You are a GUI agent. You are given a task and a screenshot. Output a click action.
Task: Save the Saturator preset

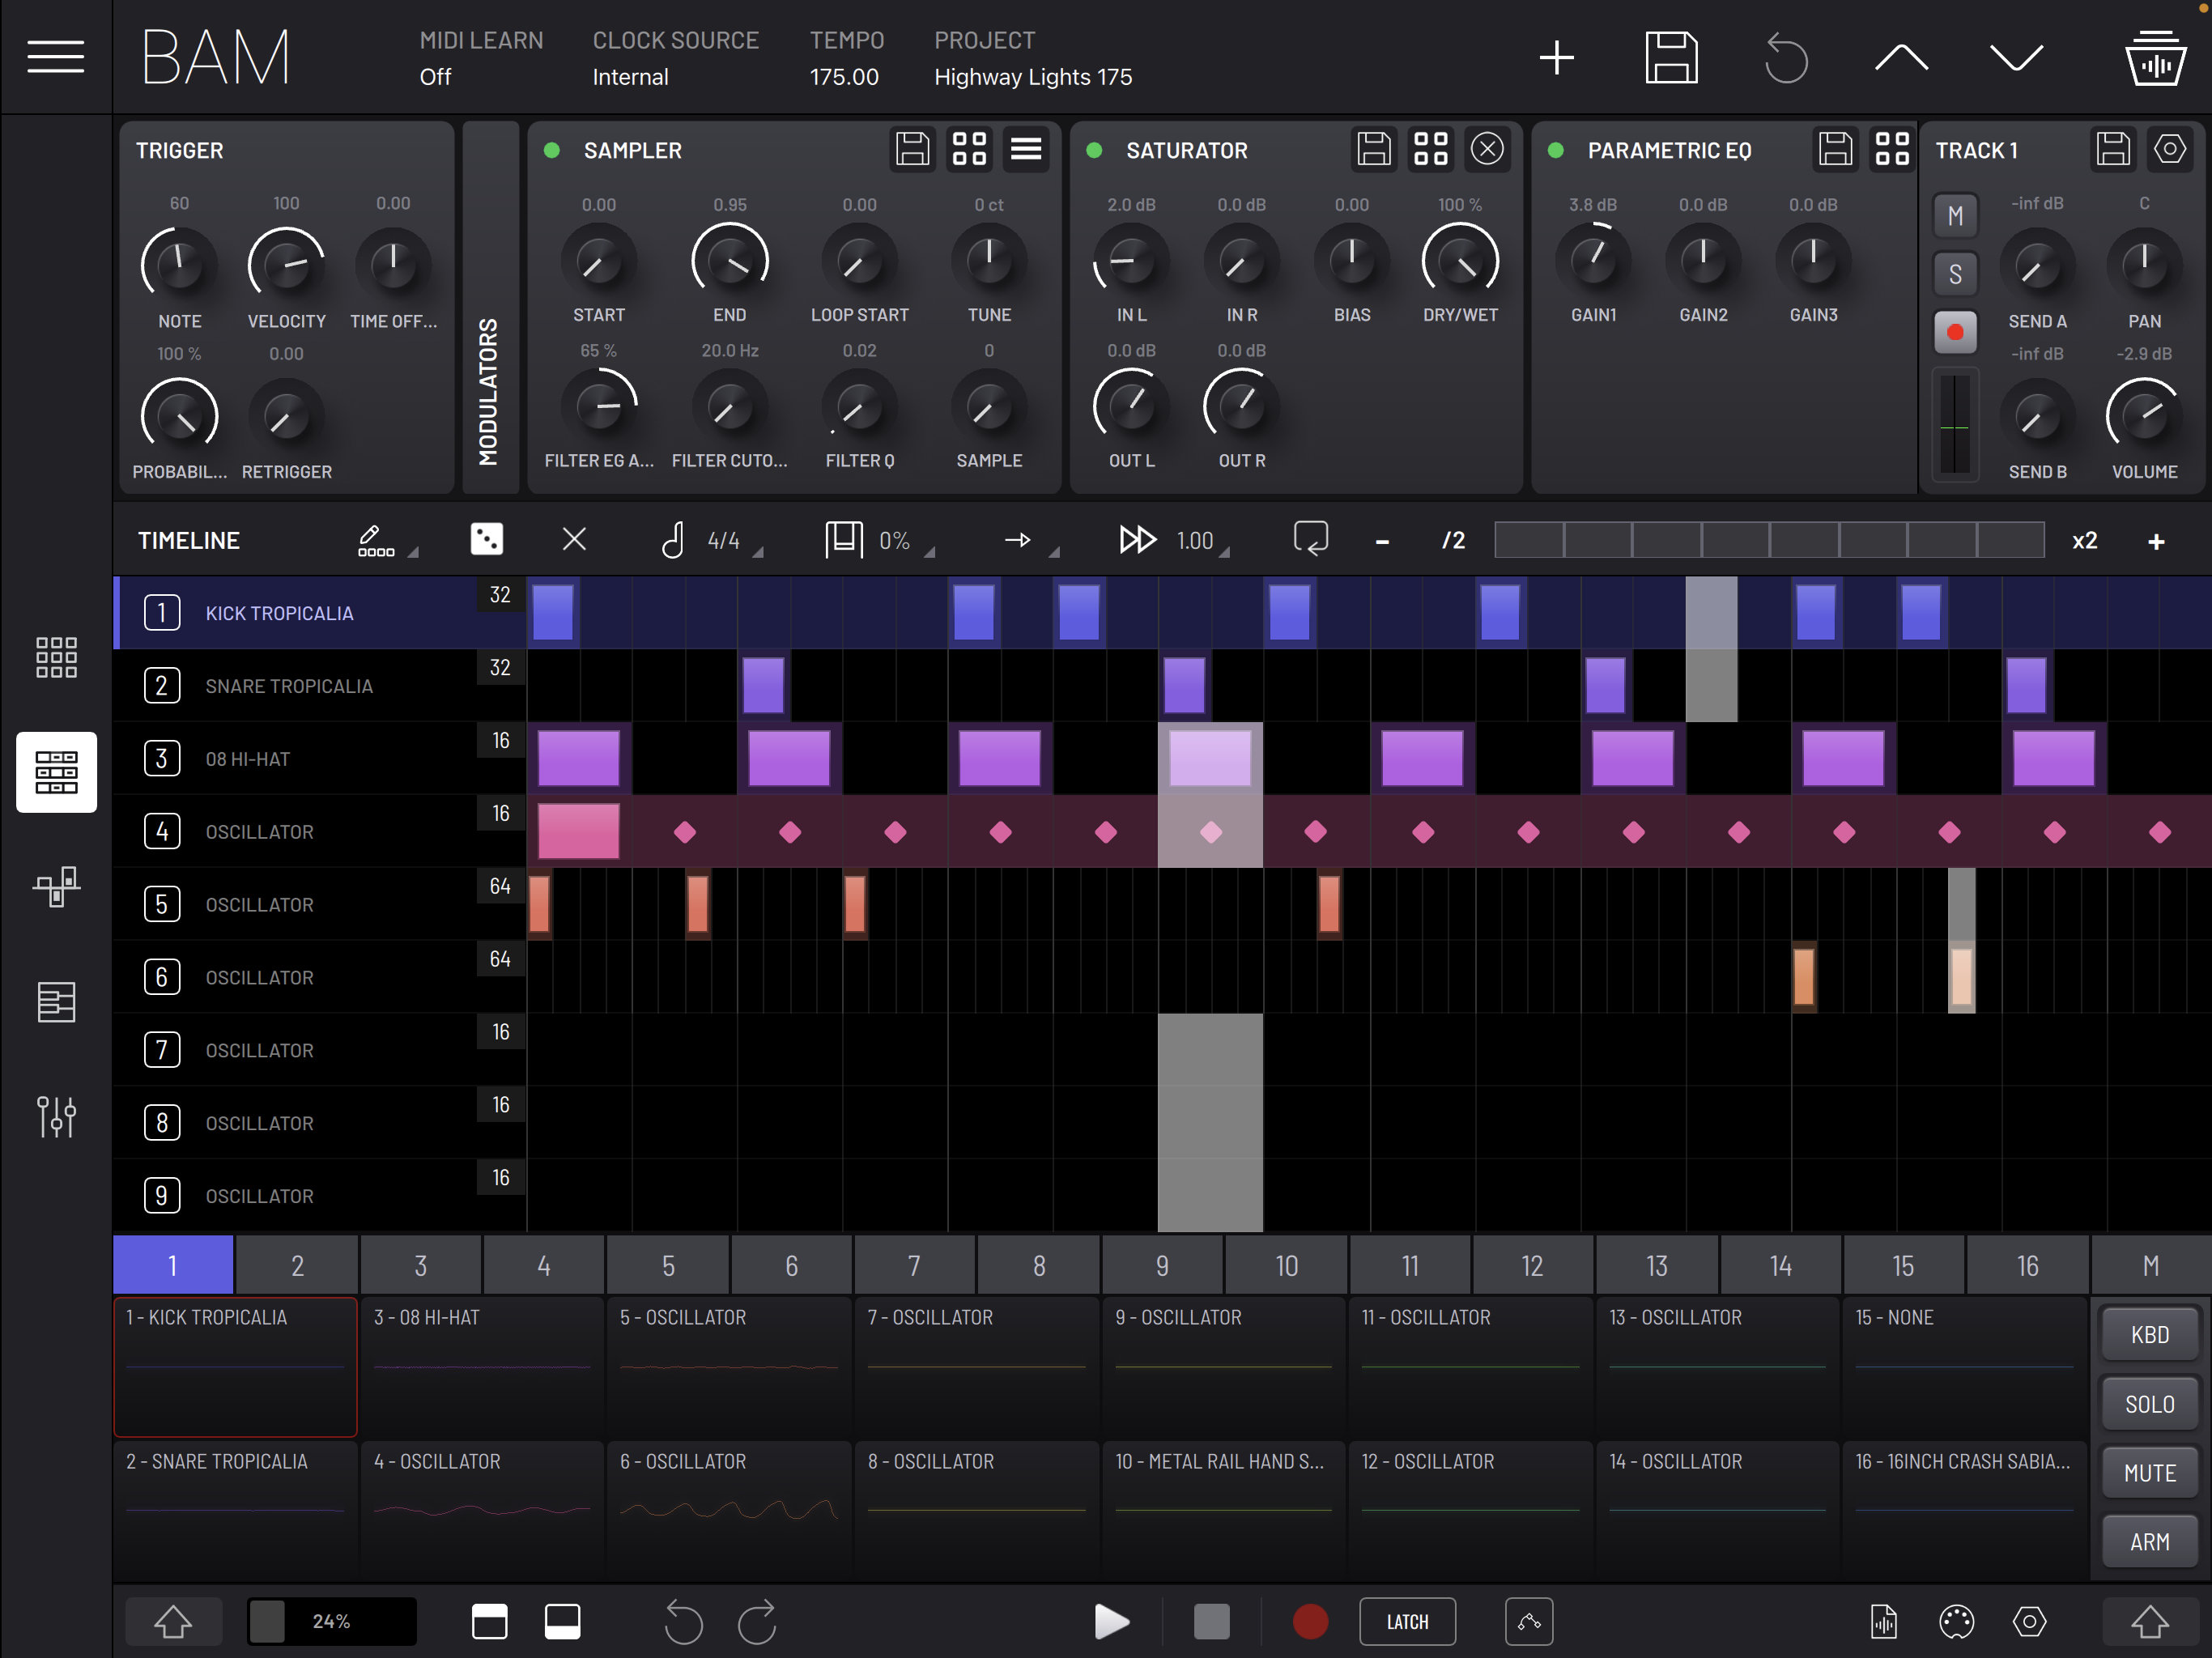1373,149
